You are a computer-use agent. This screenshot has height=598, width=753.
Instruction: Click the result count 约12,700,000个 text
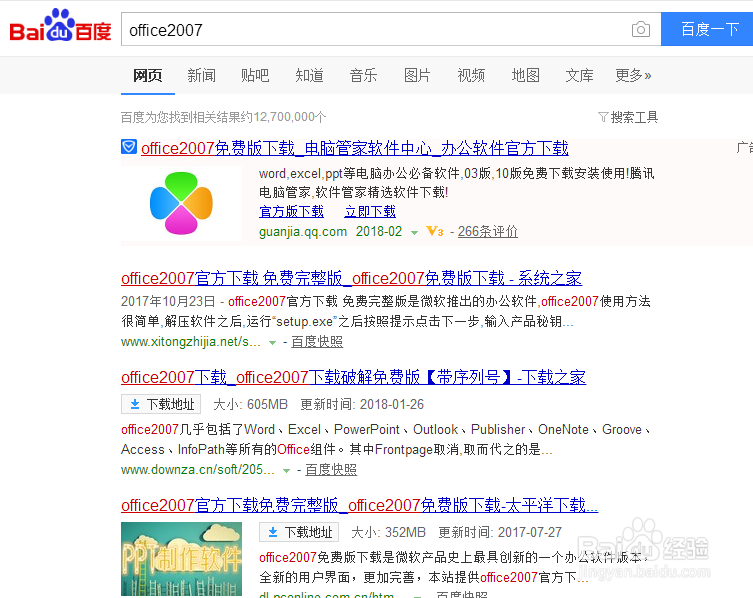283,117
